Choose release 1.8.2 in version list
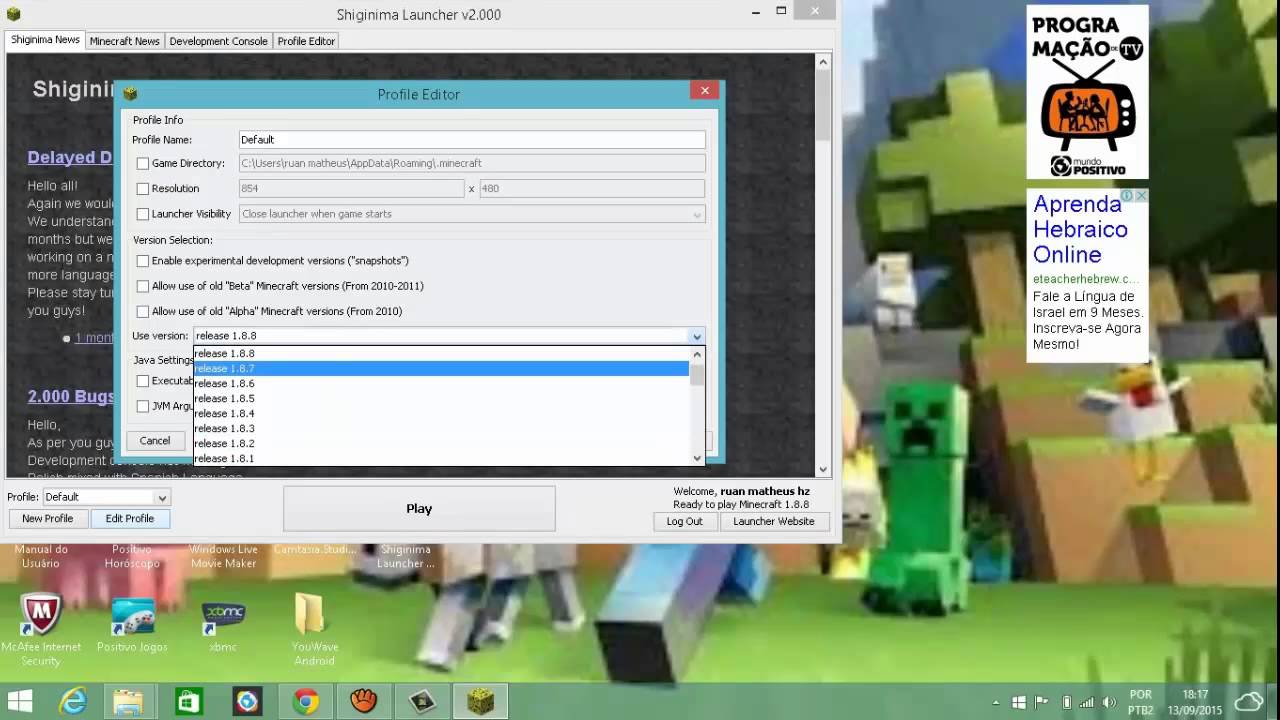Image resolution: width=1280 pixels, height=720 pixels. [x=441, y=443]
